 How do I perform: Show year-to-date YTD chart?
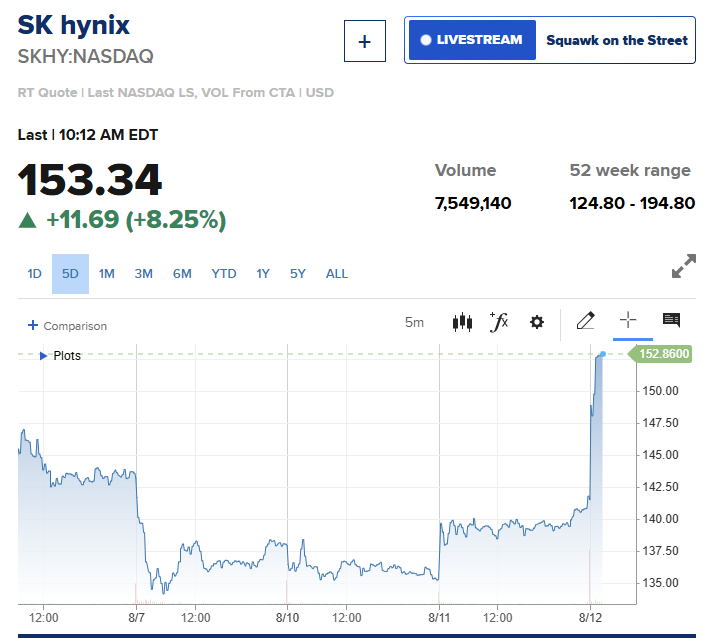tap(223, 274)
